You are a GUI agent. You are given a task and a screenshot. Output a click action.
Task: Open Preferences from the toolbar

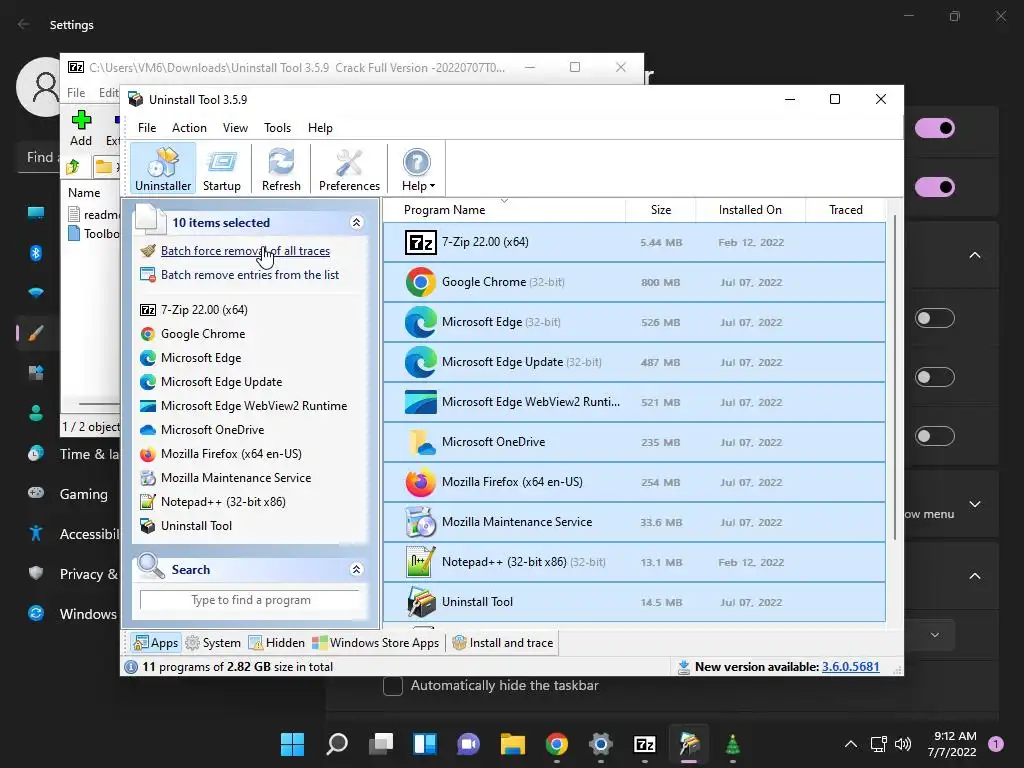click(x=349, y=169)
